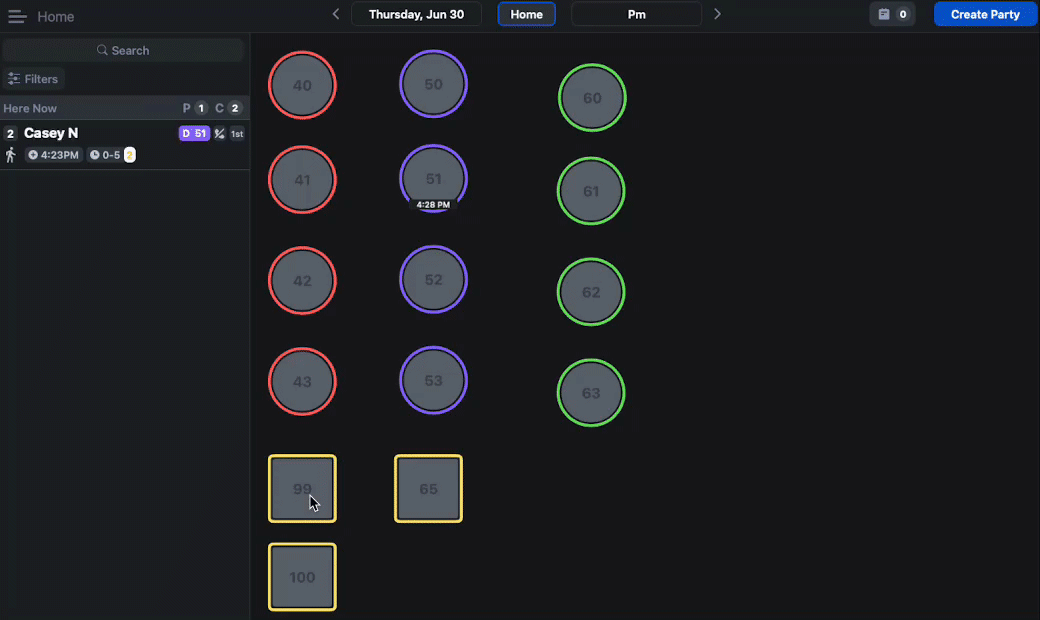This screenshot has height=620, width=1040.
Task: Click the 1st visit badge for Casey N
Action: coord(237,134)
